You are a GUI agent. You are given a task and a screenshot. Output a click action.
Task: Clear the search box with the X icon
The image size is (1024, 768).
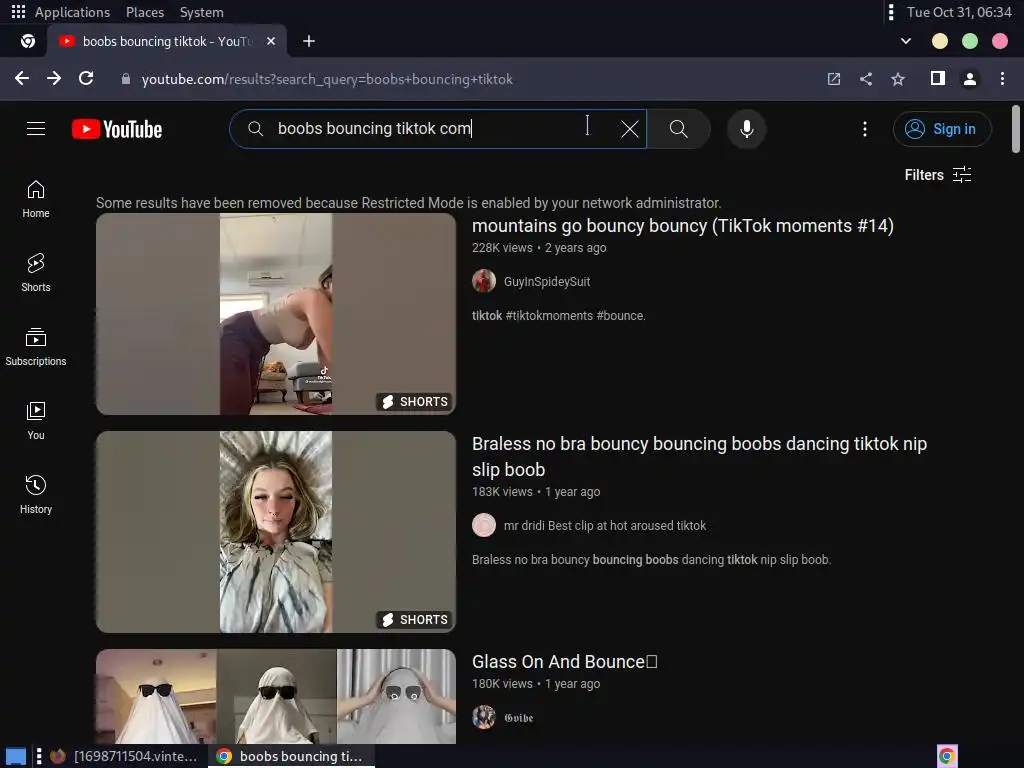[x=630, y=129]
